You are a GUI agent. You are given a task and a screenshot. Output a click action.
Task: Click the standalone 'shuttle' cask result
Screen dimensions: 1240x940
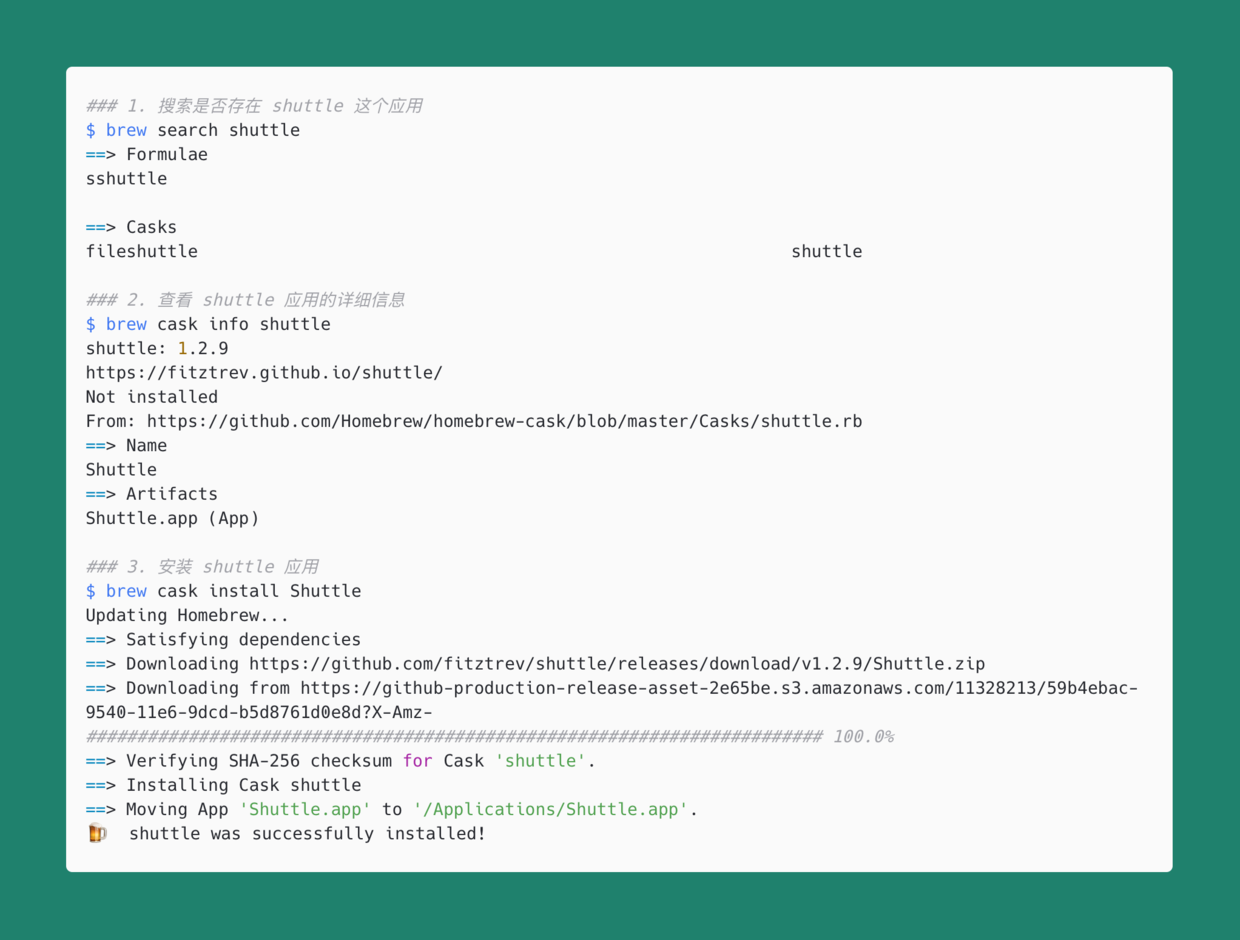click(826, 252)
